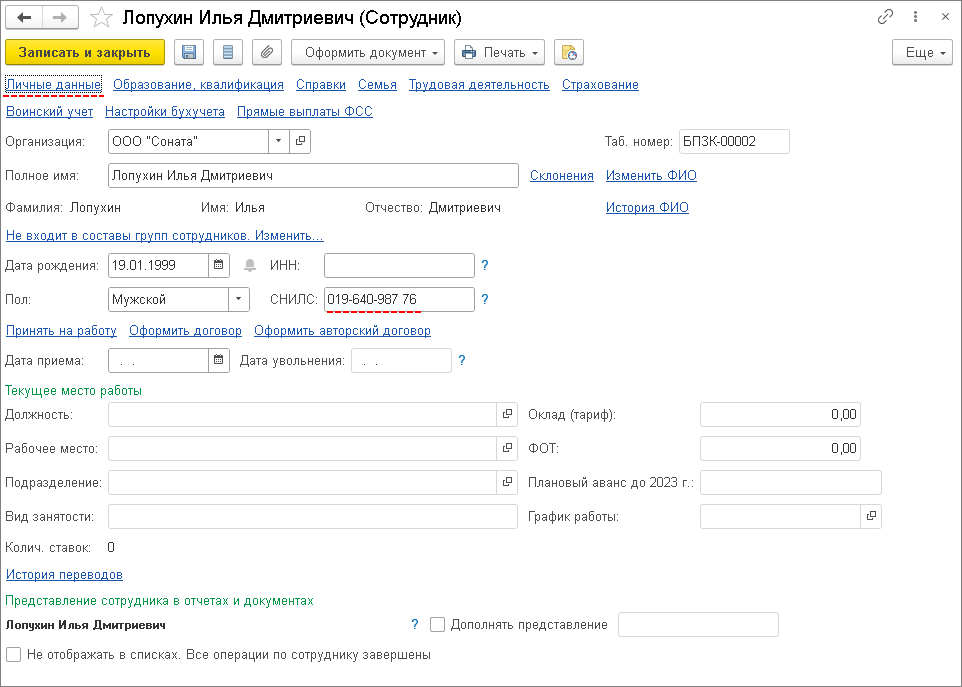Check 'Не отображать в списках' option

[13, 655]
